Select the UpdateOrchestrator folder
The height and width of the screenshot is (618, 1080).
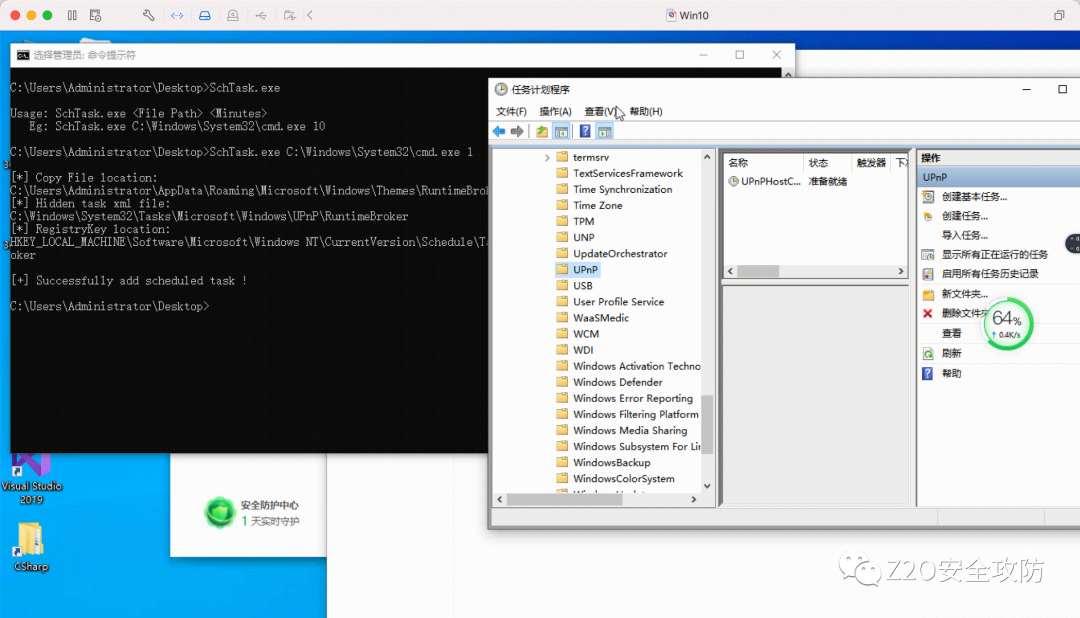[620, 254]
